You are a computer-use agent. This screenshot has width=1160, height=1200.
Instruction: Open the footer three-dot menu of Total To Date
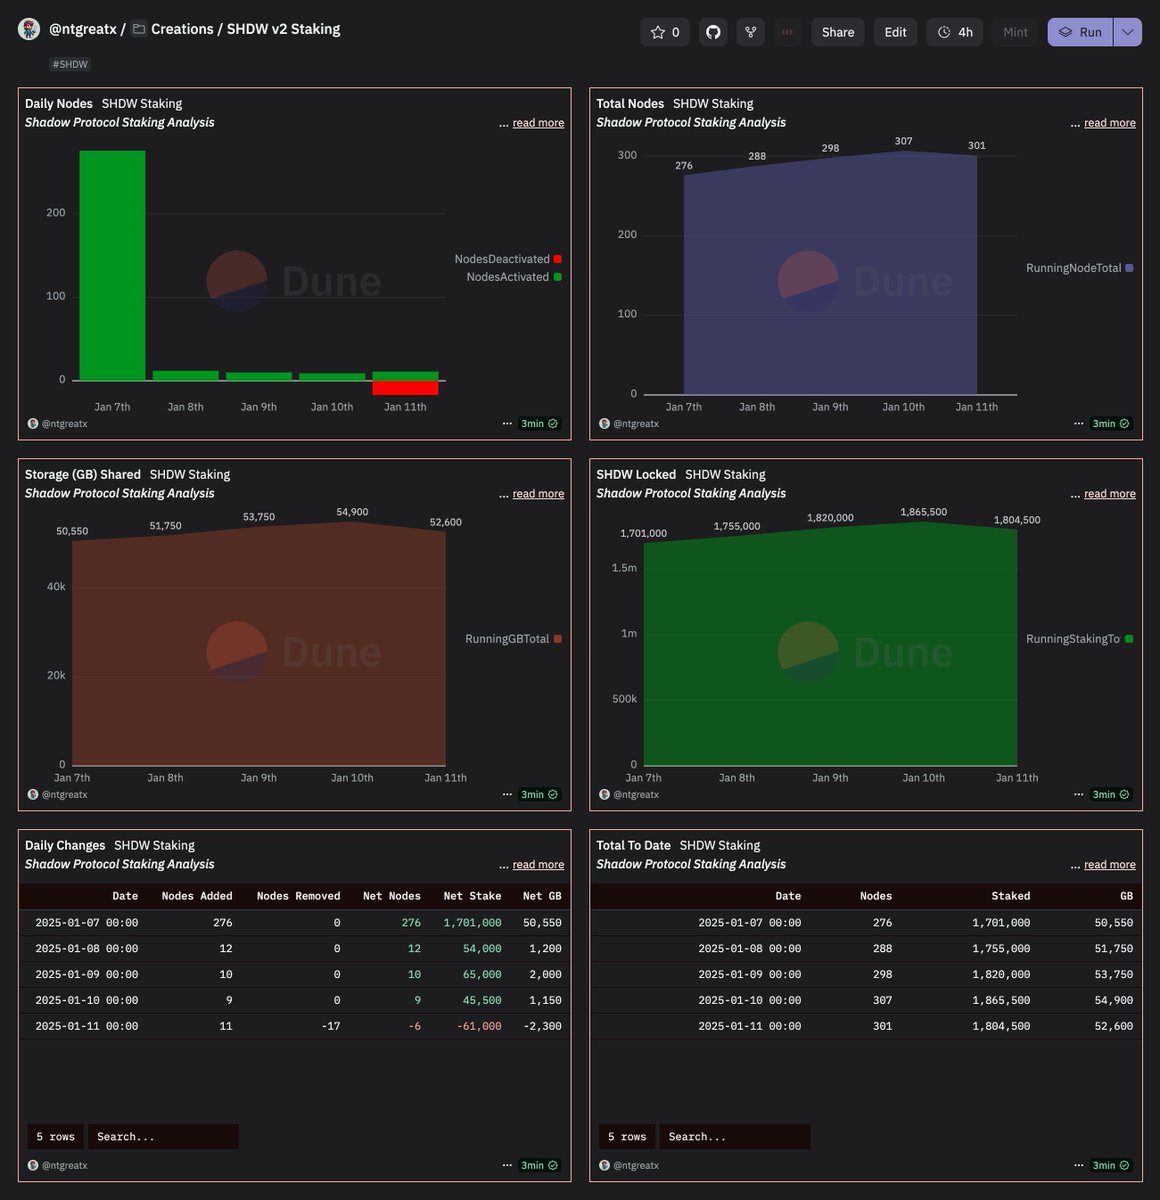(1079, 1166)
